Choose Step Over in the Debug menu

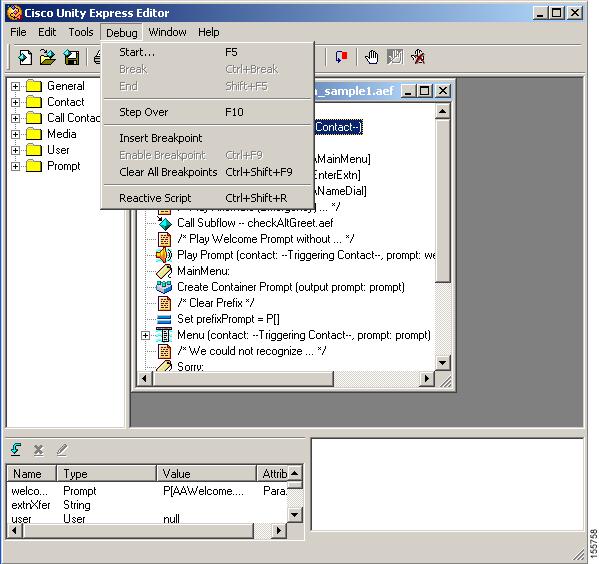(x=207, y=112)
